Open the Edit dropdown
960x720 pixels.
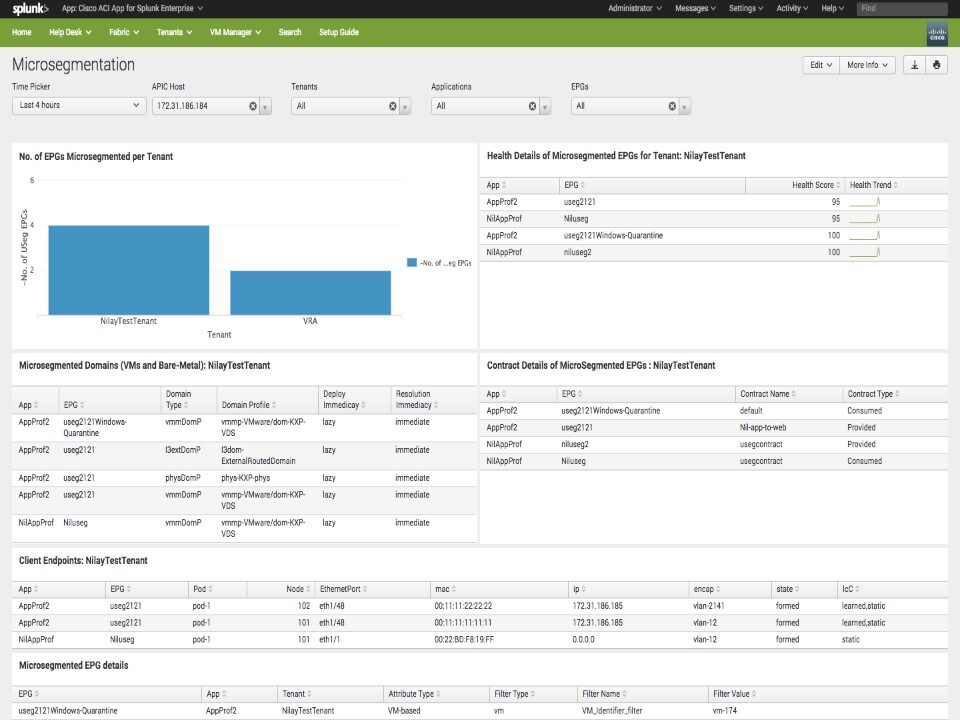[x=820, y=65]
